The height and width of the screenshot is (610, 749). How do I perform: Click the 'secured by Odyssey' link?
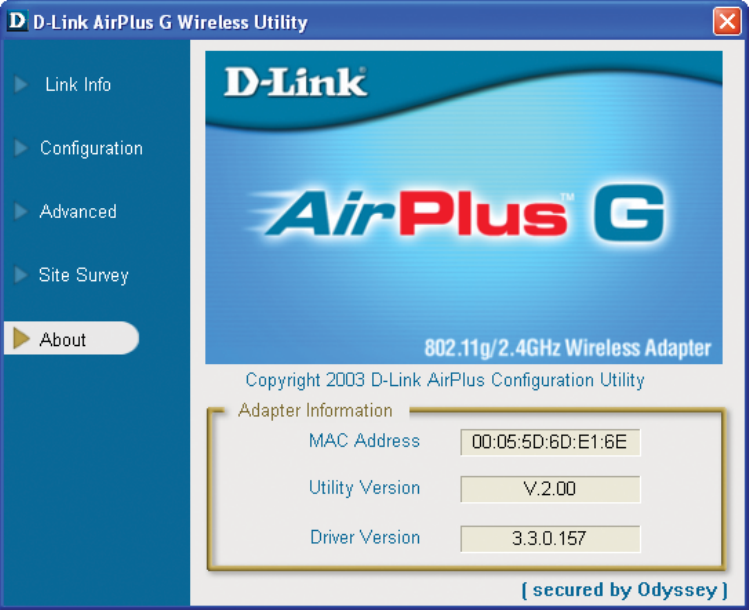click(625, 590)
